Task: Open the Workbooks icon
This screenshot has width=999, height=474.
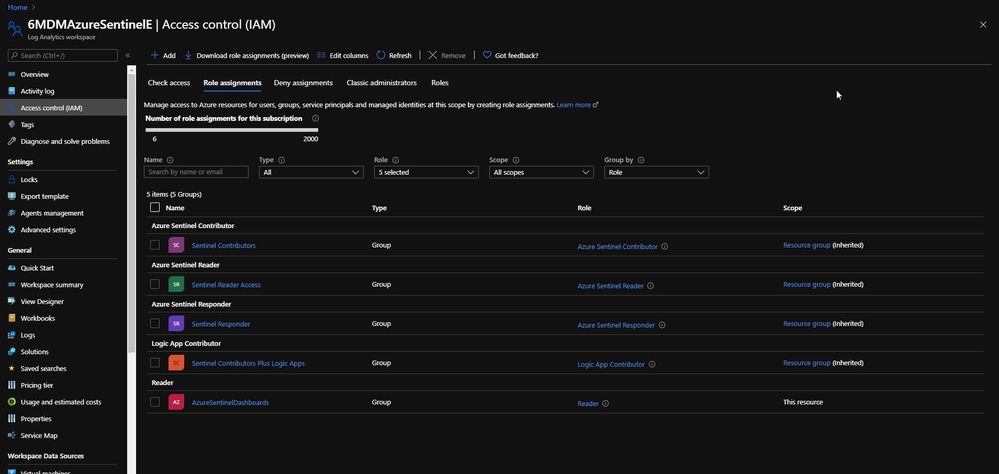Action: pyautogui.click(x=11, y=318)
